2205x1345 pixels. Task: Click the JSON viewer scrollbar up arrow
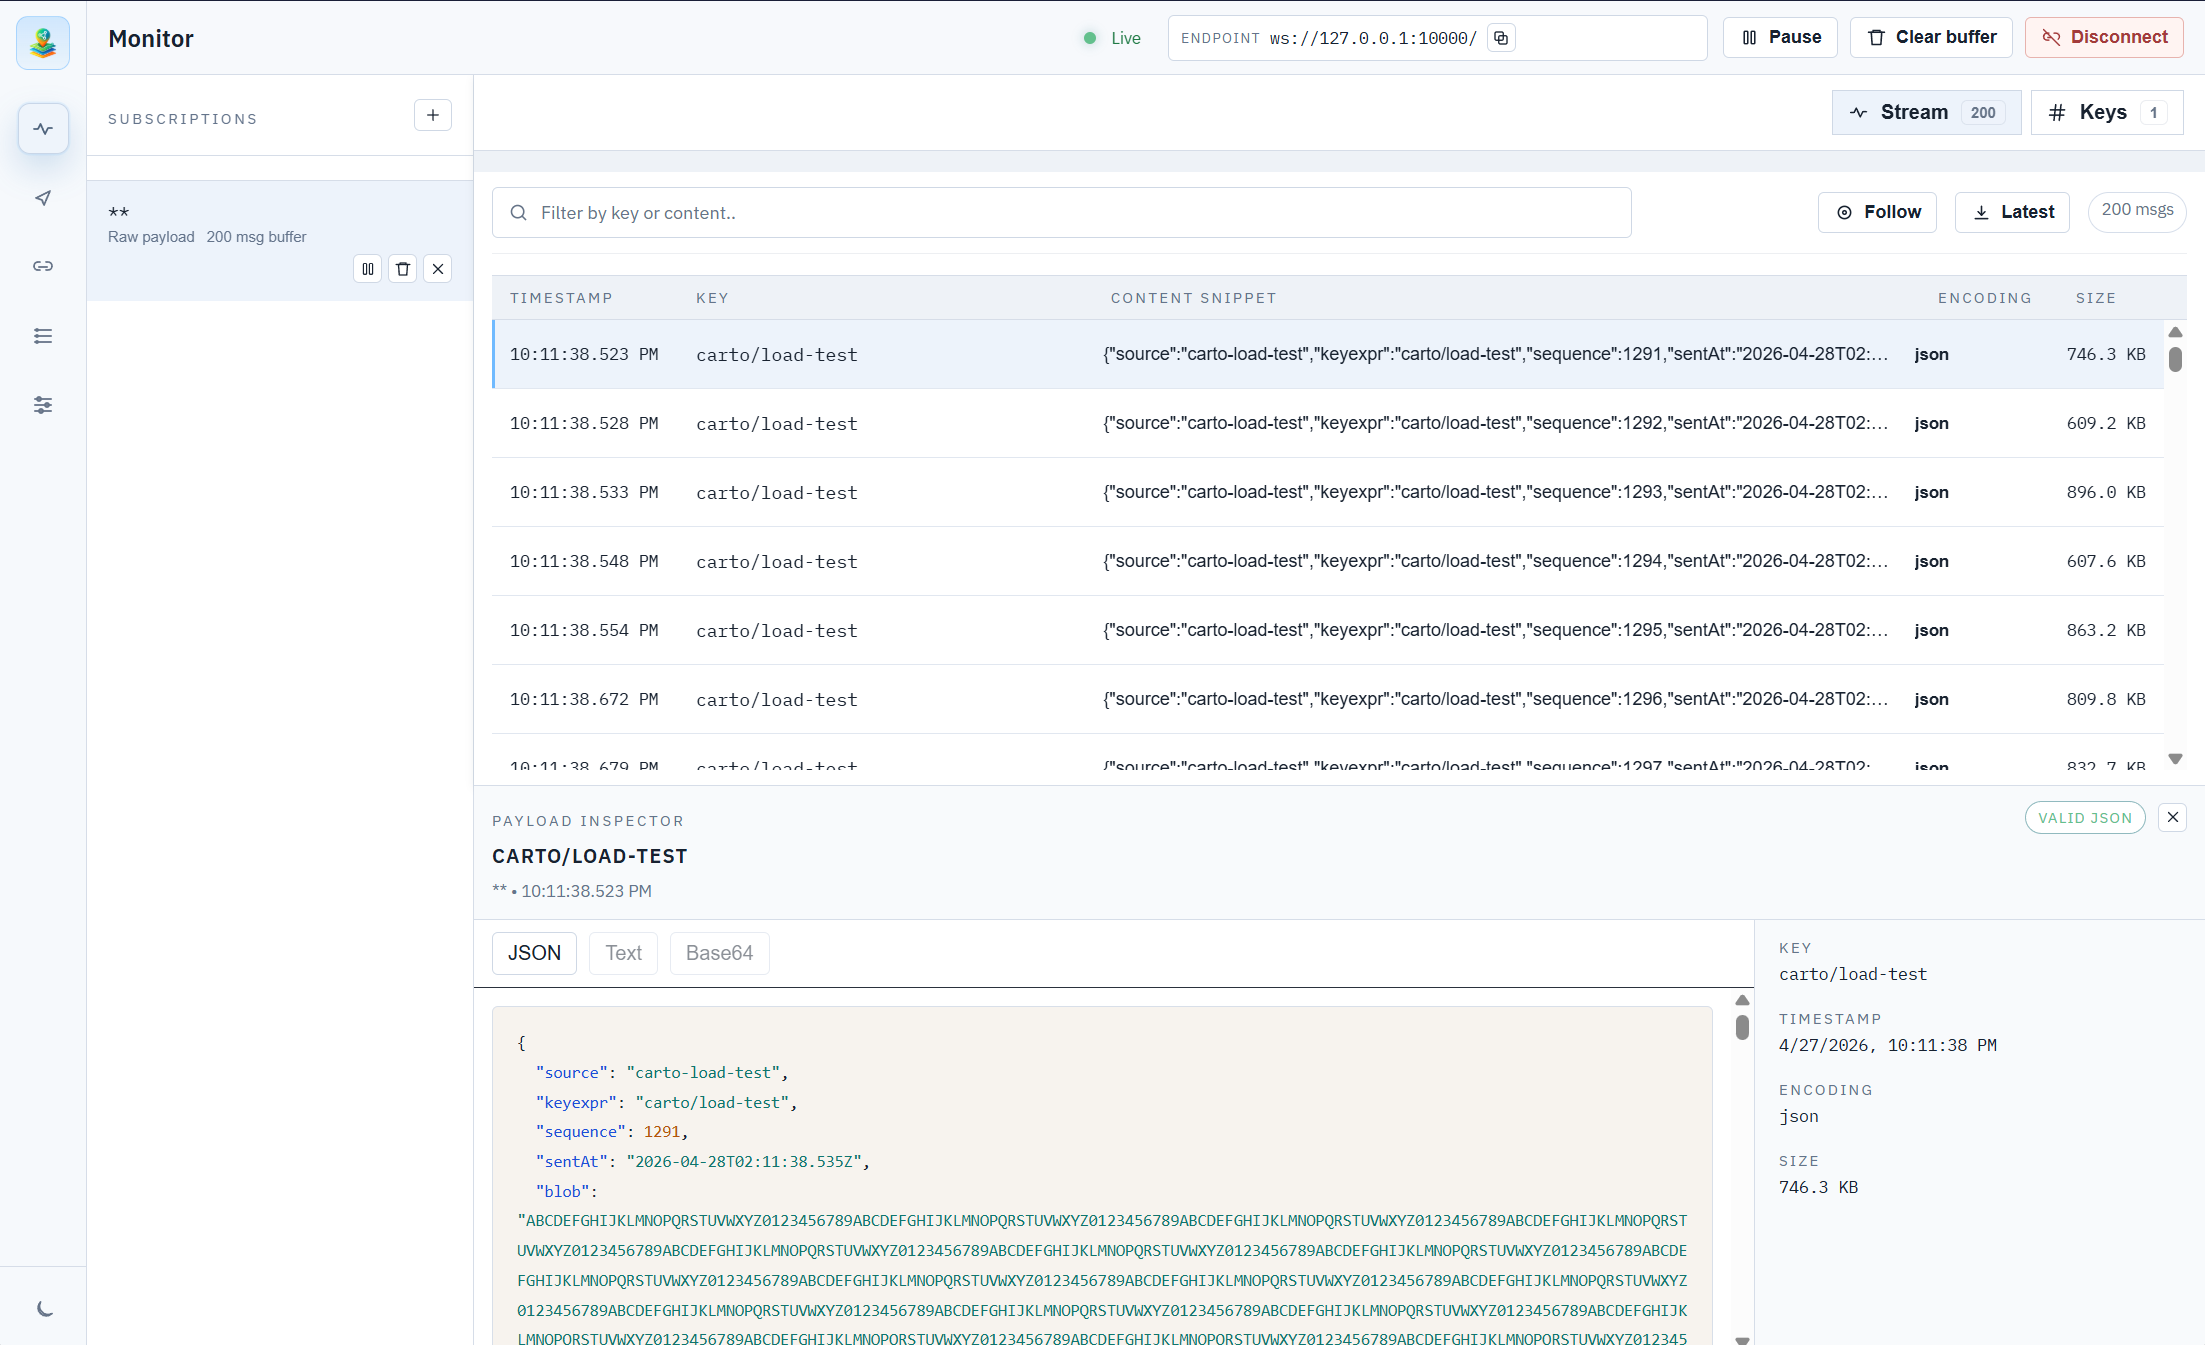pos(1742,1000)
